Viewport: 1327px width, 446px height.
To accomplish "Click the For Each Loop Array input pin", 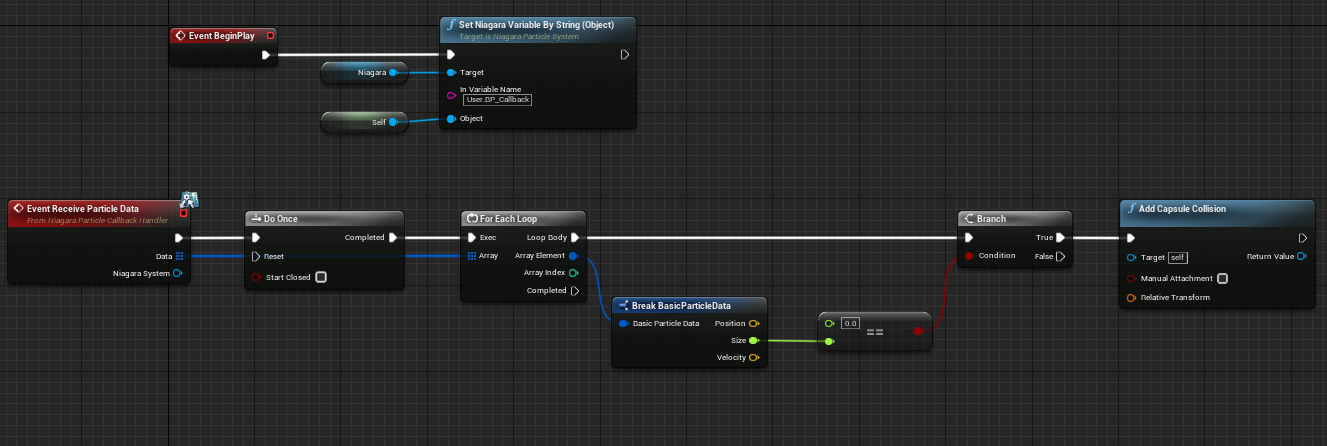I will click(x=472, y=256).
